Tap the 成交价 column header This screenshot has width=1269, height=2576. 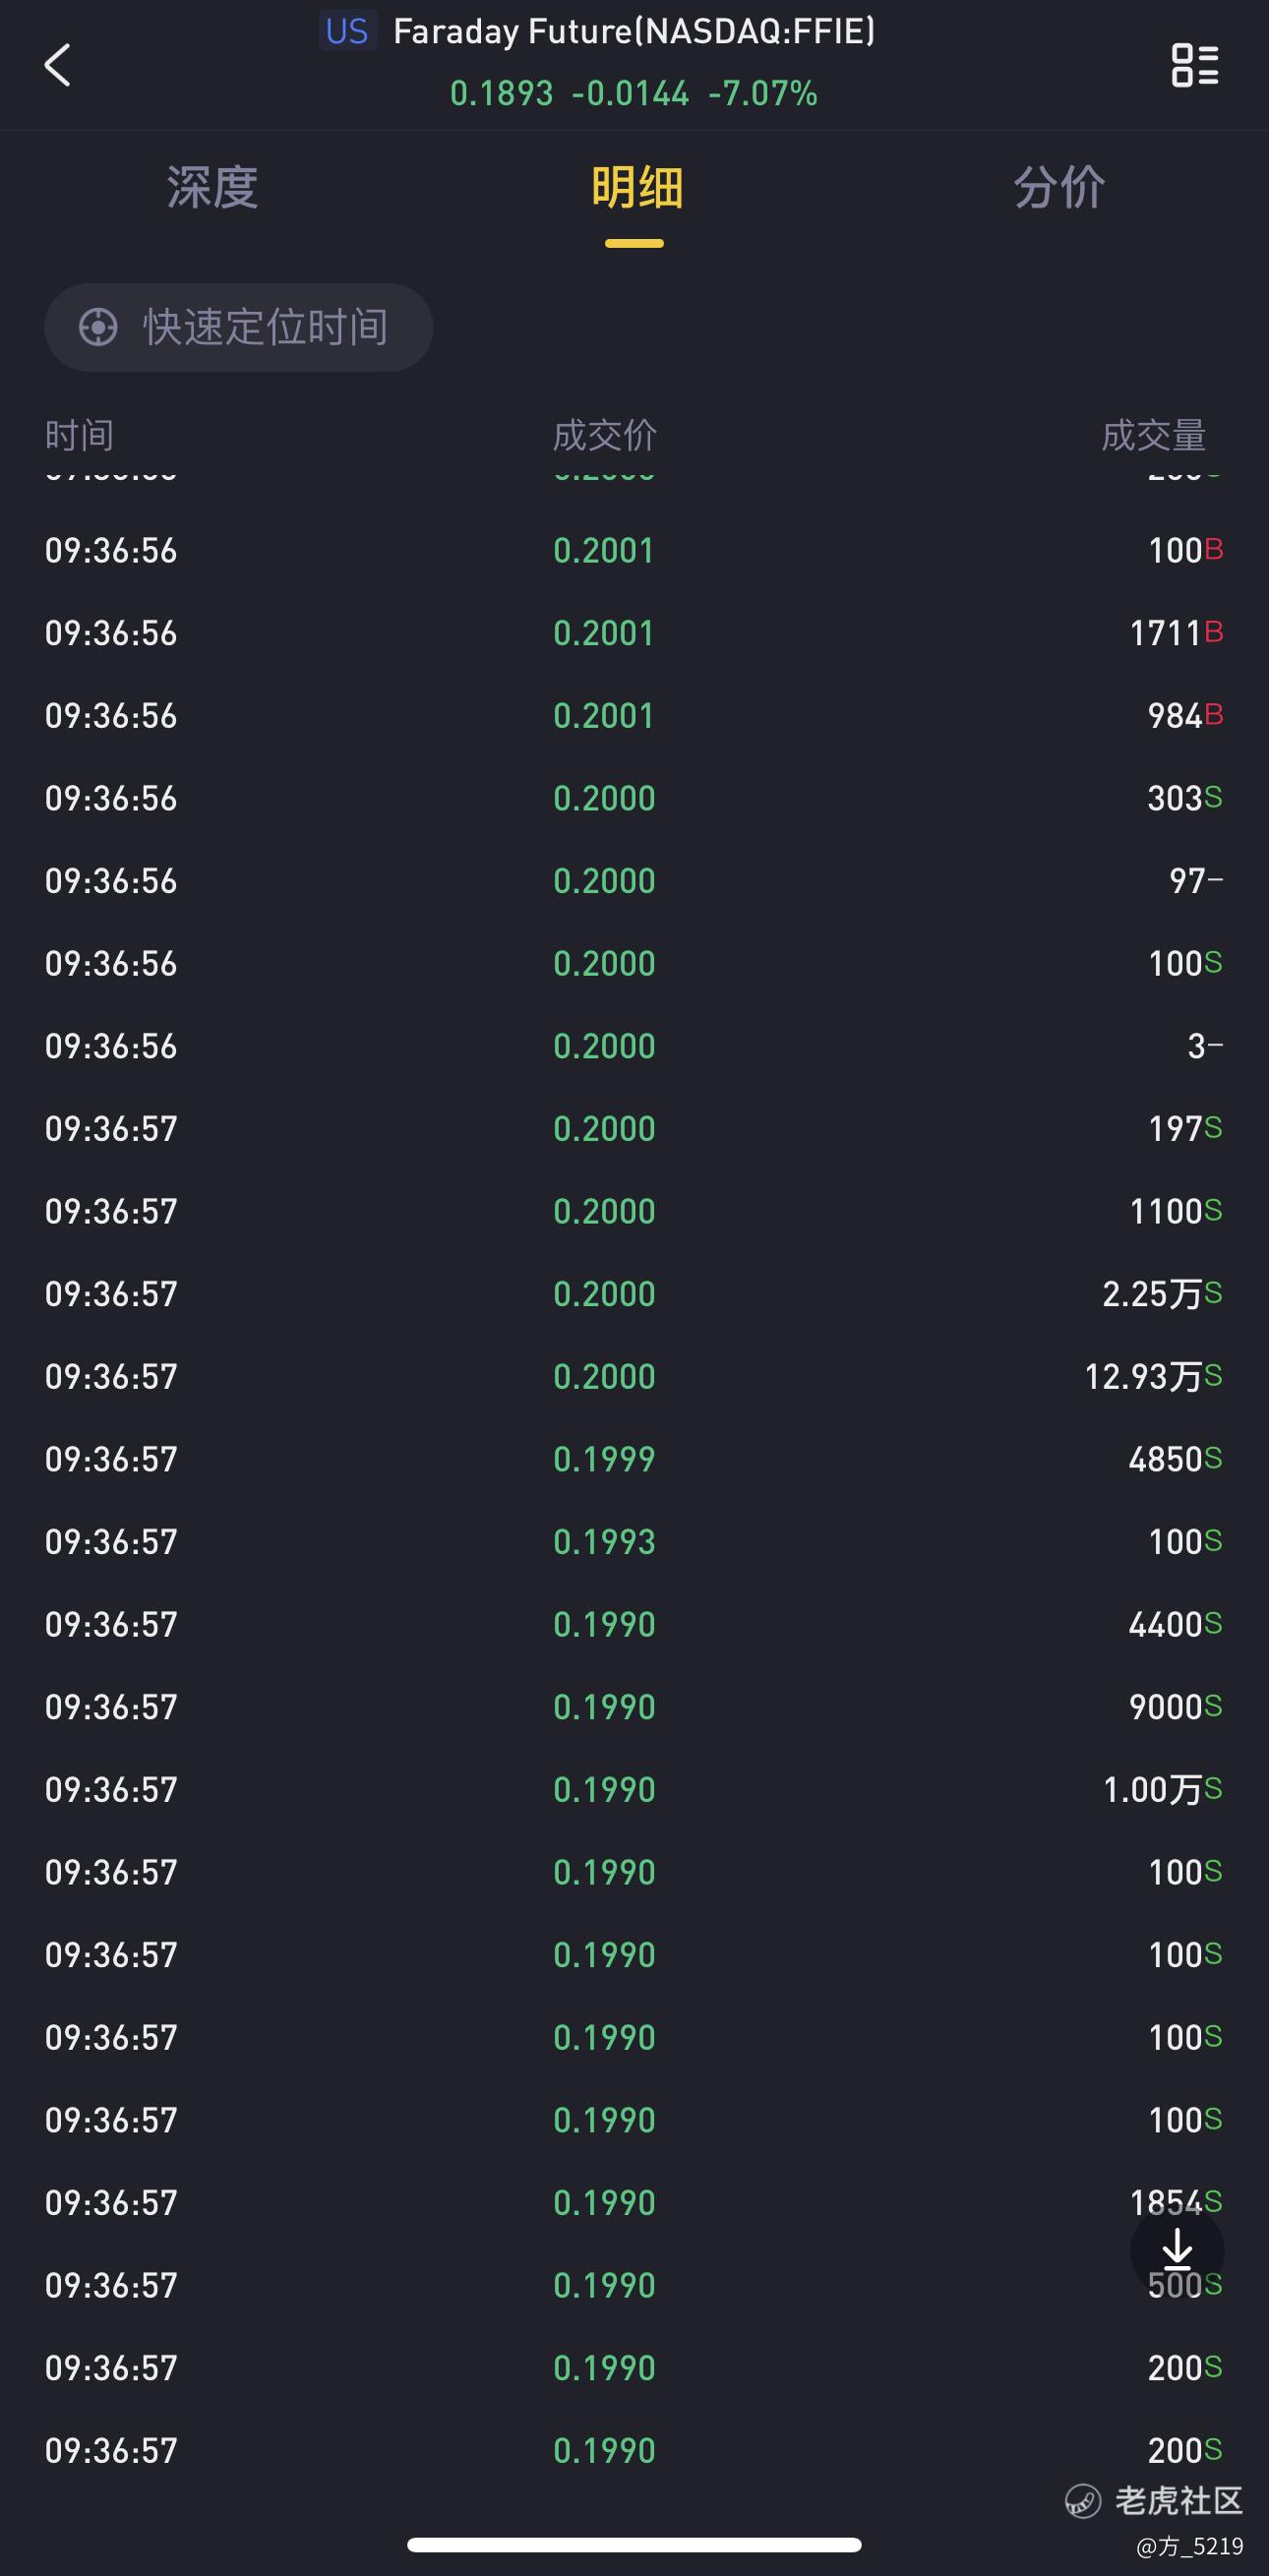tap(604, 435)
